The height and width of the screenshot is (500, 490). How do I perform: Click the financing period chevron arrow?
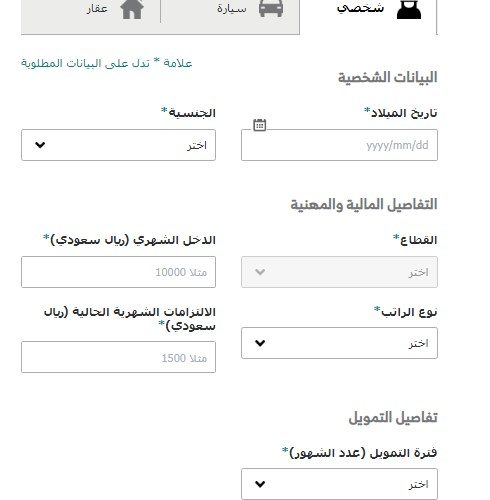pos(260,484)
